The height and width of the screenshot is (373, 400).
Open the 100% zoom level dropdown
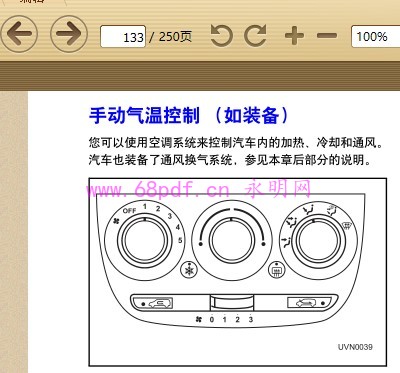pyautogui.click(x=375, y=36)
